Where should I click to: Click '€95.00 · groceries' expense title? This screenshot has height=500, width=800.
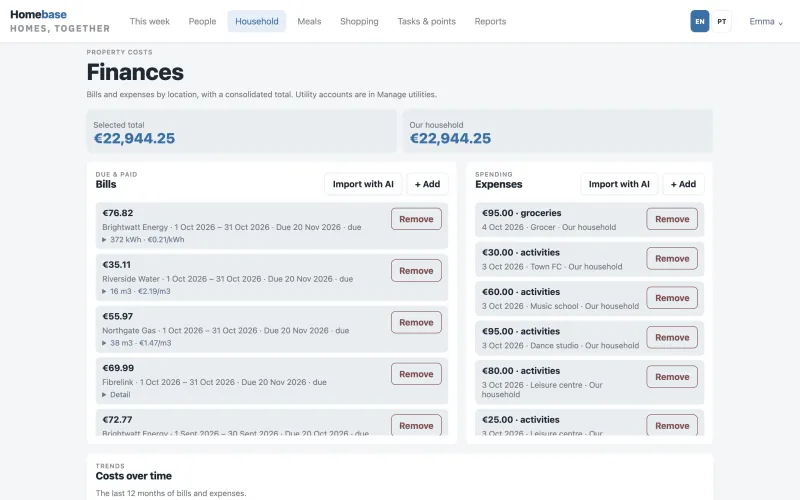(521, 213)
